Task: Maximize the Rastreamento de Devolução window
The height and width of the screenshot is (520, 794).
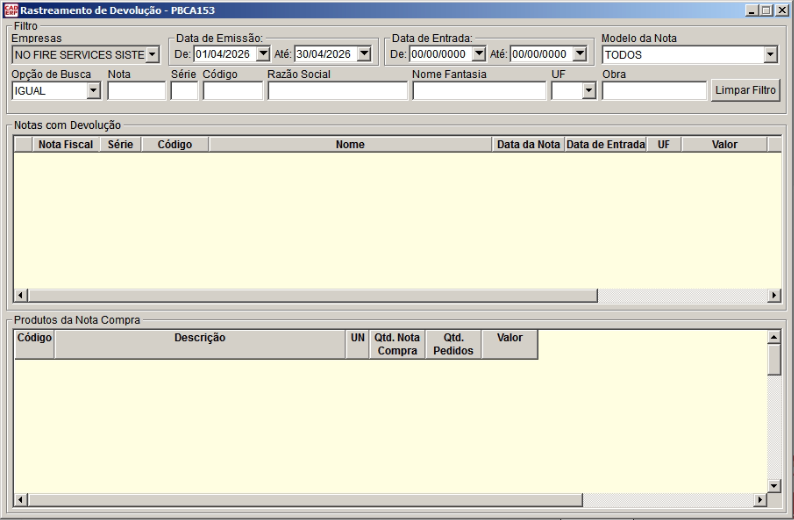Action: (766, 10)
